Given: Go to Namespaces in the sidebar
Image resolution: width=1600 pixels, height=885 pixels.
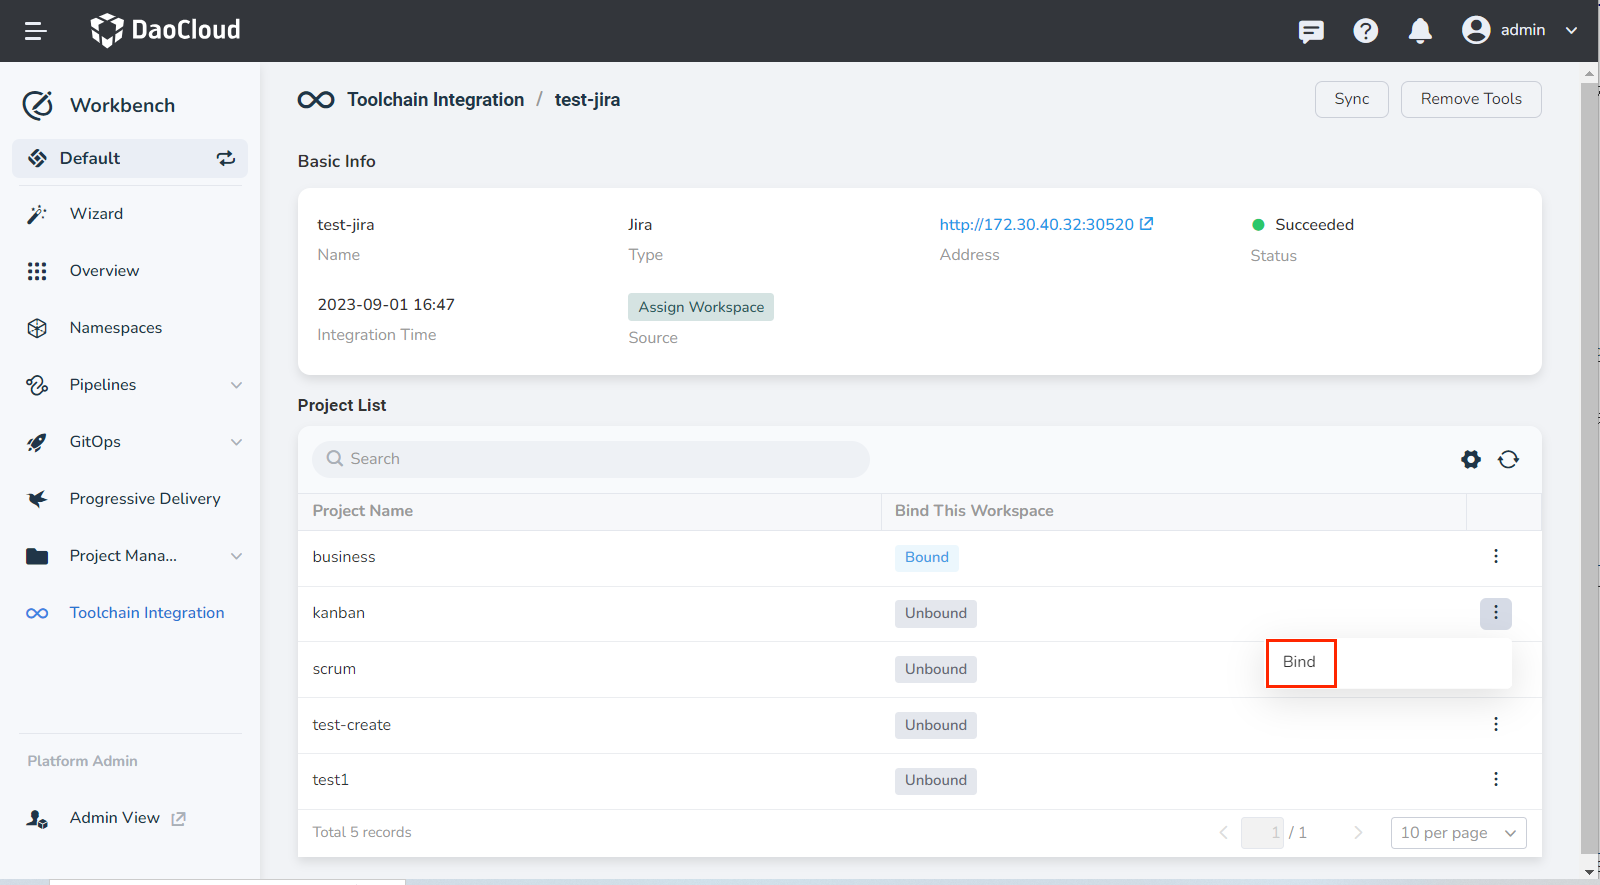Looking at the screenshot, I should (x=116, y=328).
